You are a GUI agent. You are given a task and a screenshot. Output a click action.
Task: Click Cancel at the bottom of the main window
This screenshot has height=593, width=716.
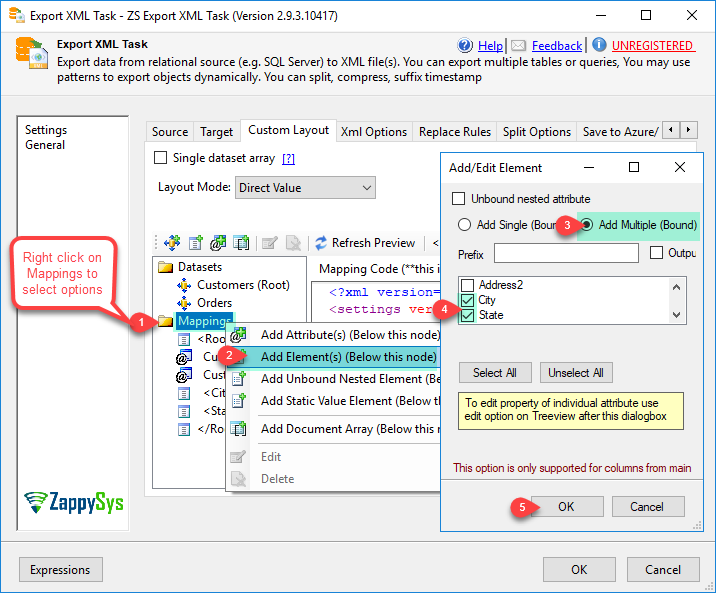[663, 570]
